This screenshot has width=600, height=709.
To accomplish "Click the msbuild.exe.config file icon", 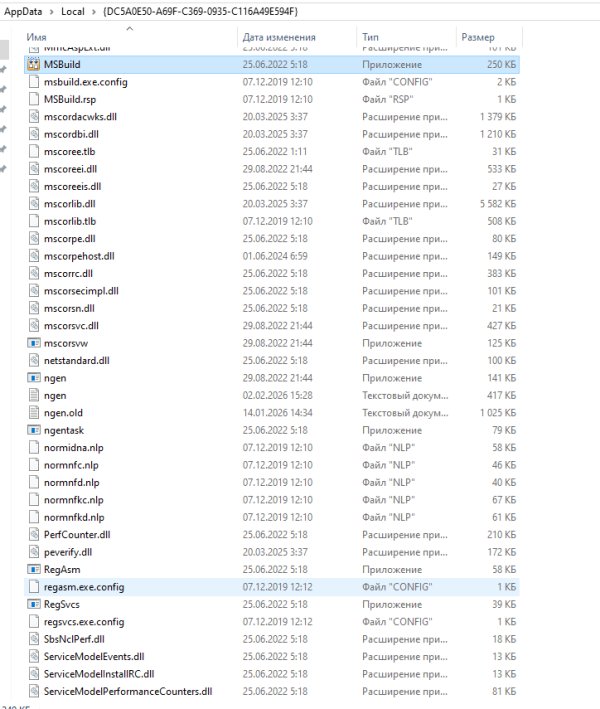I will [x=34, y=82].
